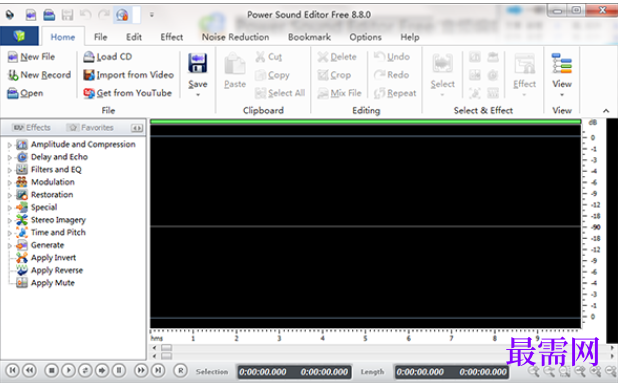Click the Repeat button
This screenshot has width=618, height=383.
coord(395,93)
